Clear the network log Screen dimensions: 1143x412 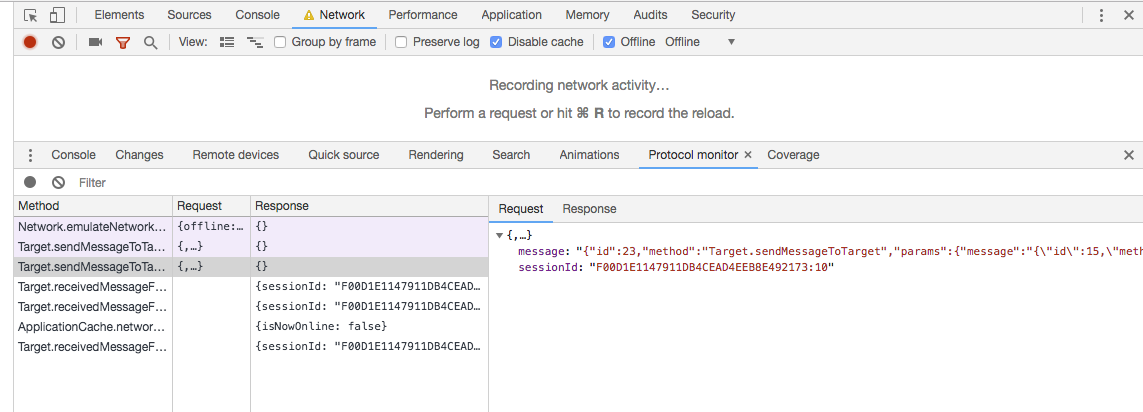(x=59, y=42)
